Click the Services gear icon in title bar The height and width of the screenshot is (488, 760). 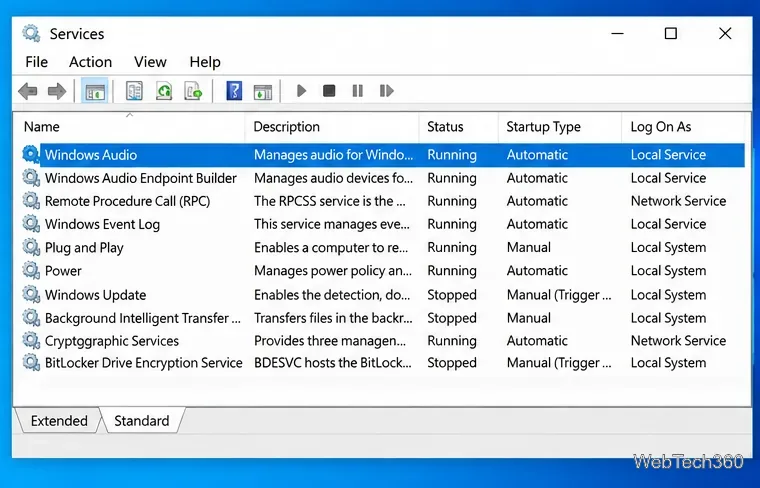(31, 33)
